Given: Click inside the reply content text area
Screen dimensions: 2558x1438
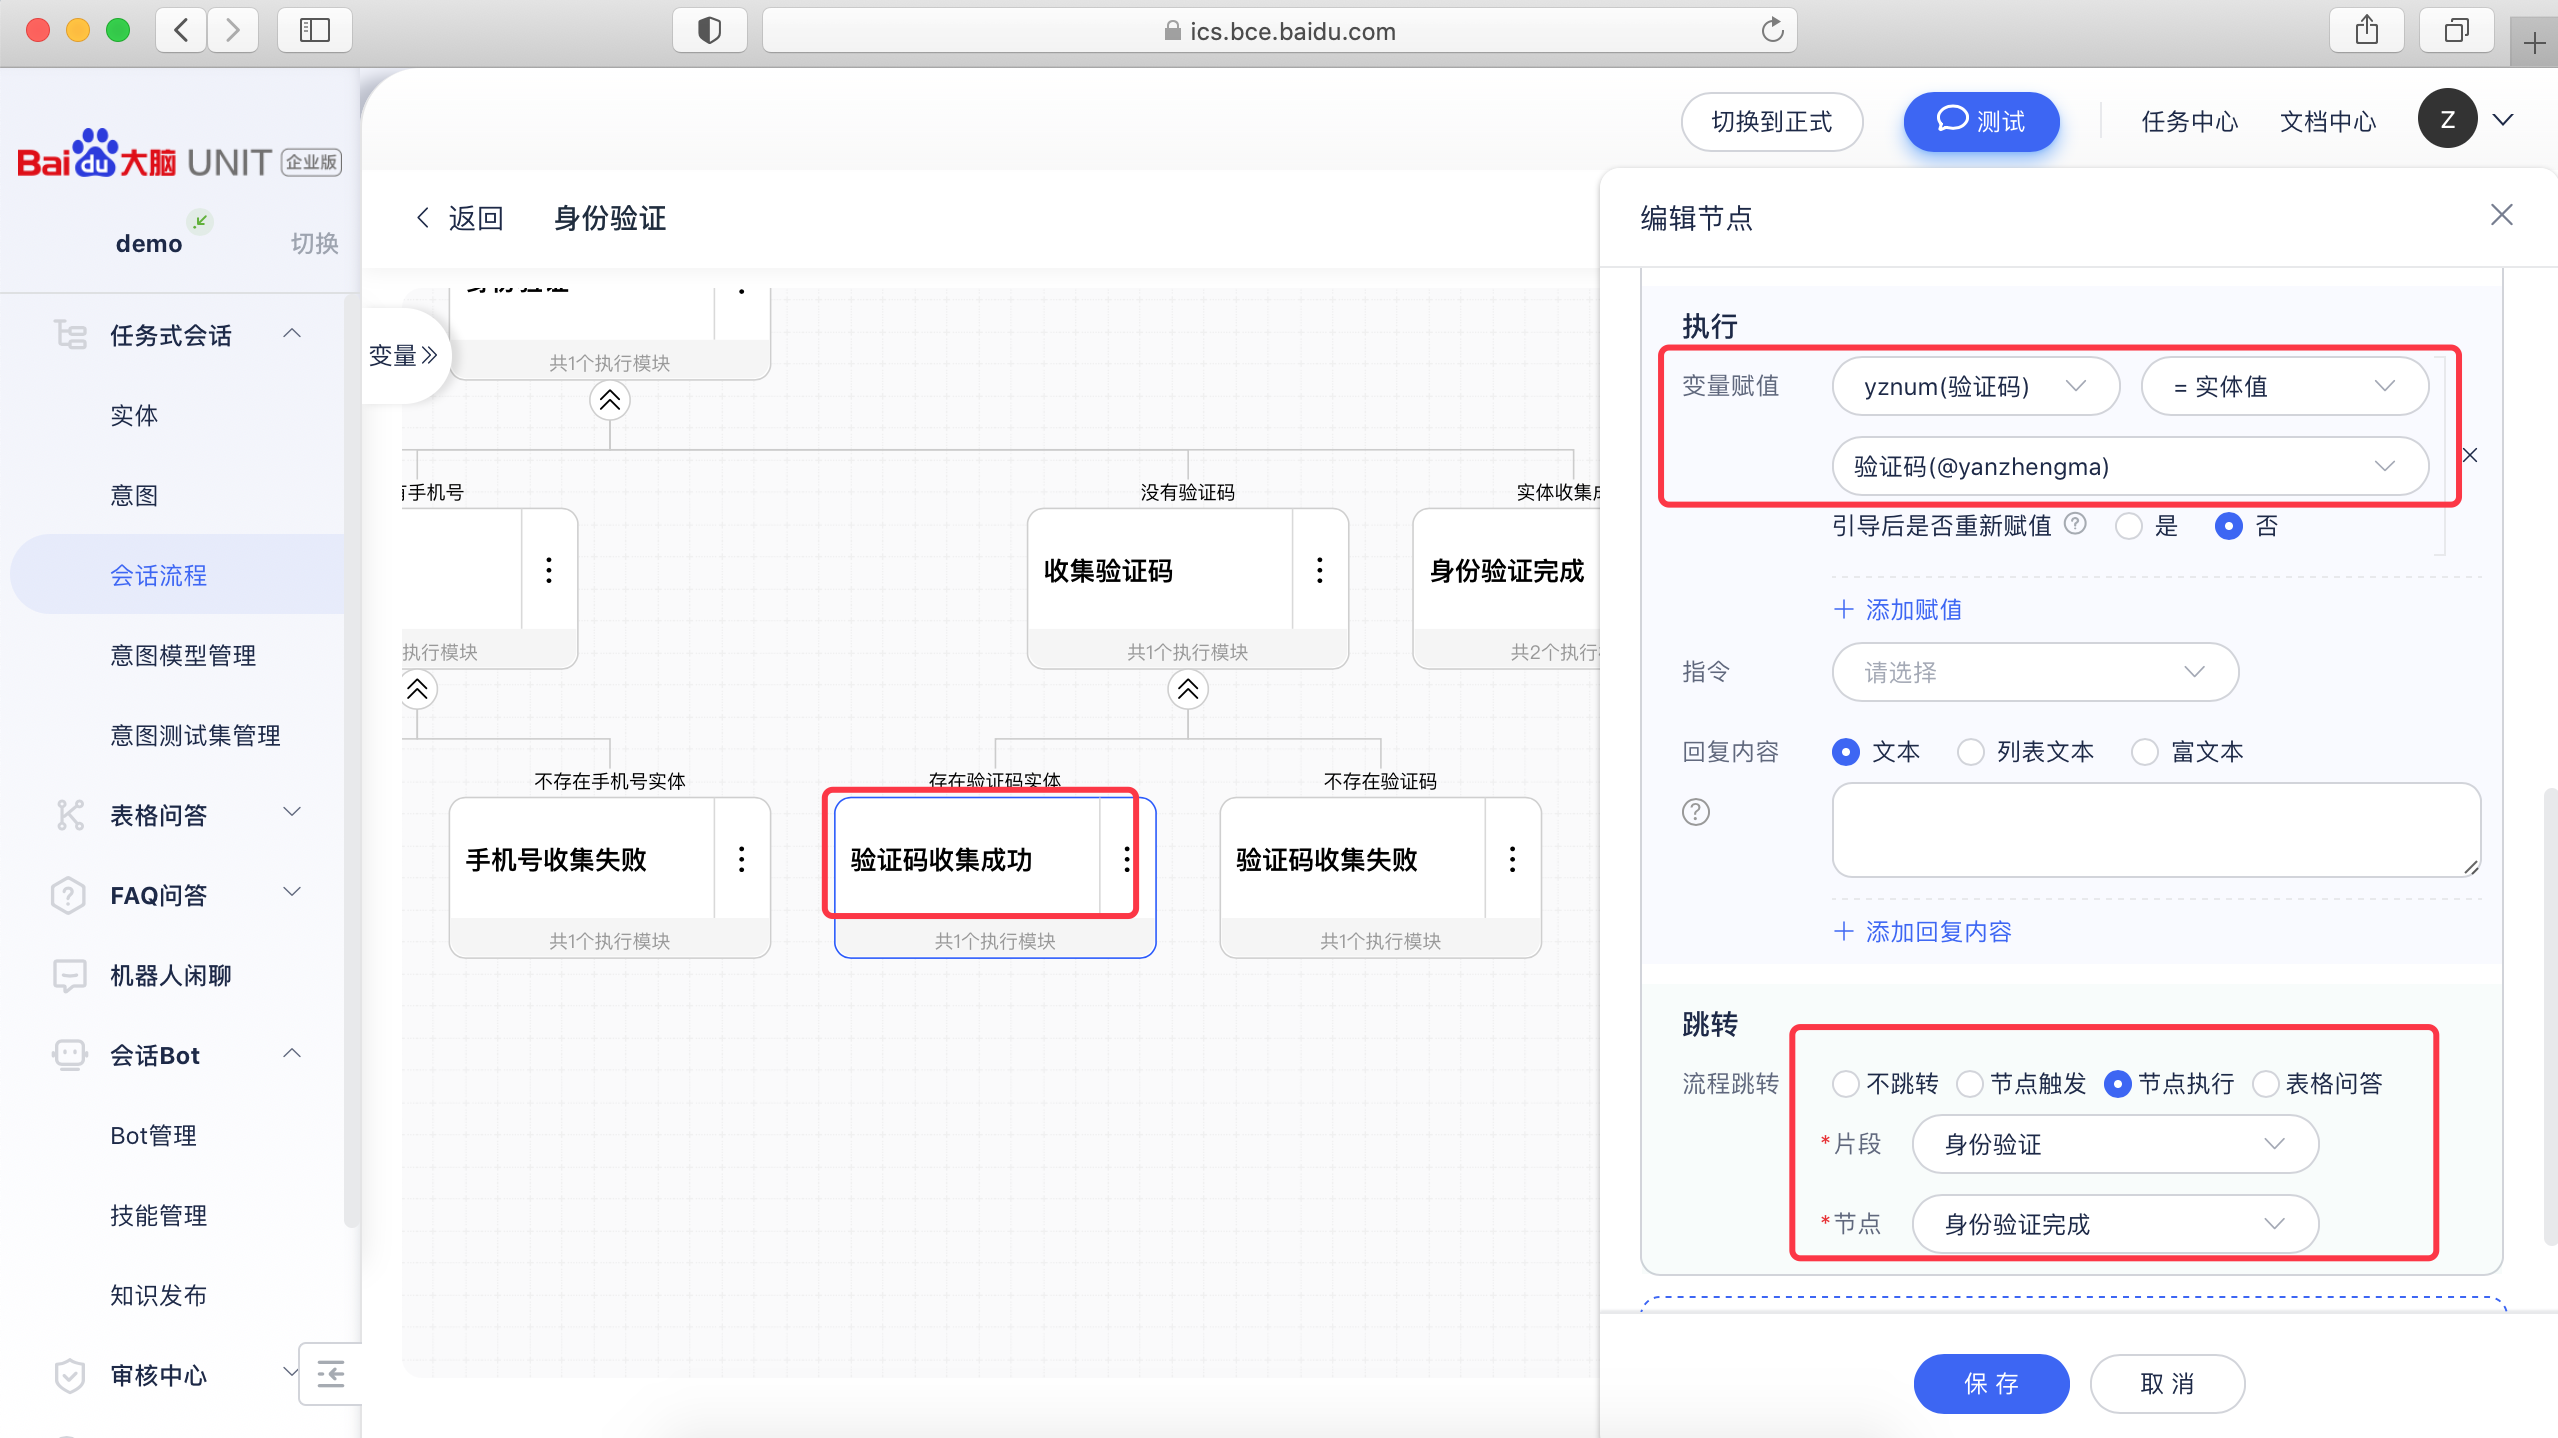Looking at the screenshot, I should coord(2154,830).
